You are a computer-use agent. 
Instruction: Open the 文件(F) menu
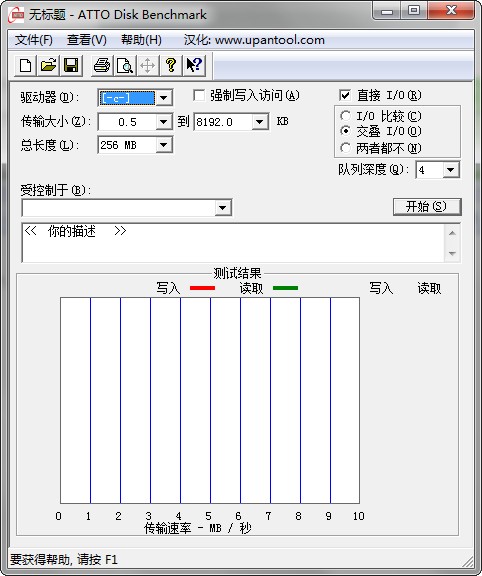click(x=34, y=40)
